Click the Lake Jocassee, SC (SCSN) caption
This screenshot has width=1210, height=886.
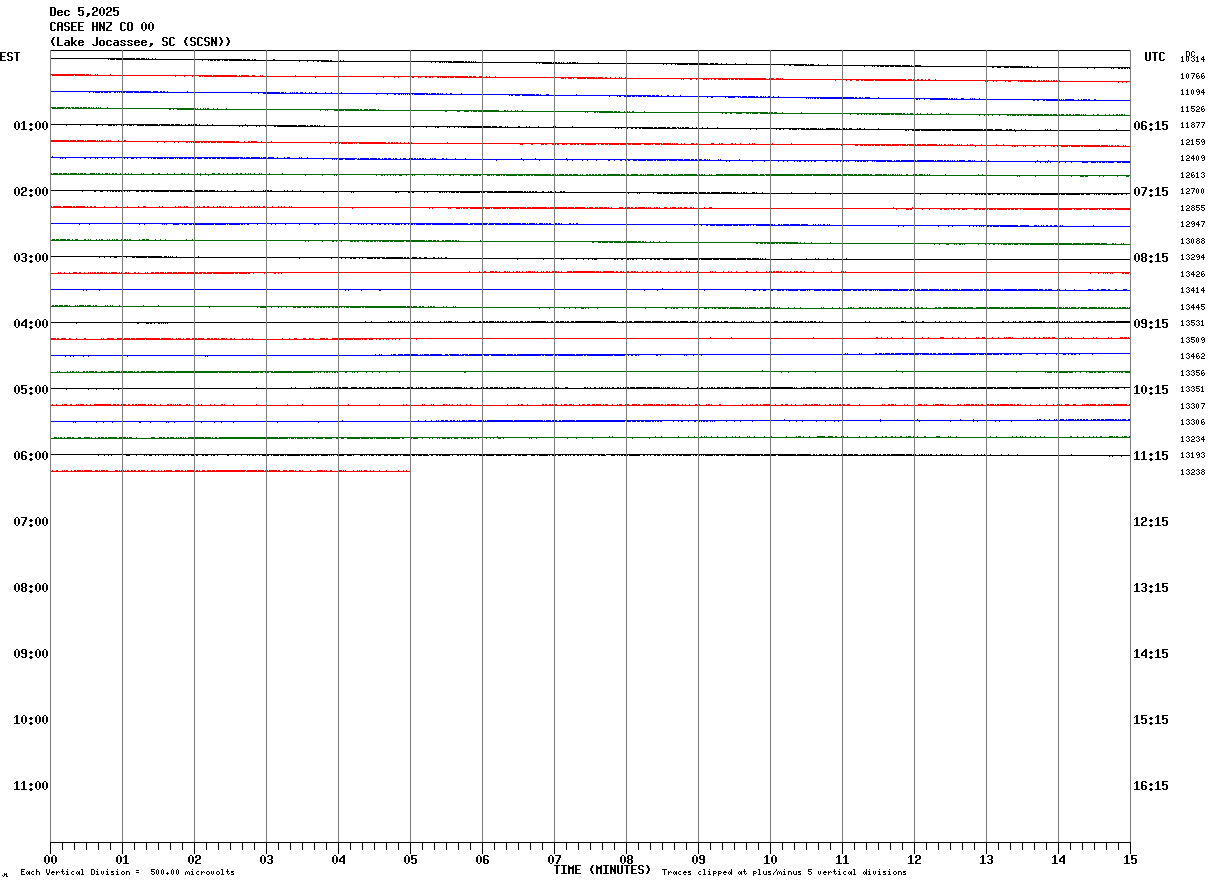coord(140,42)
